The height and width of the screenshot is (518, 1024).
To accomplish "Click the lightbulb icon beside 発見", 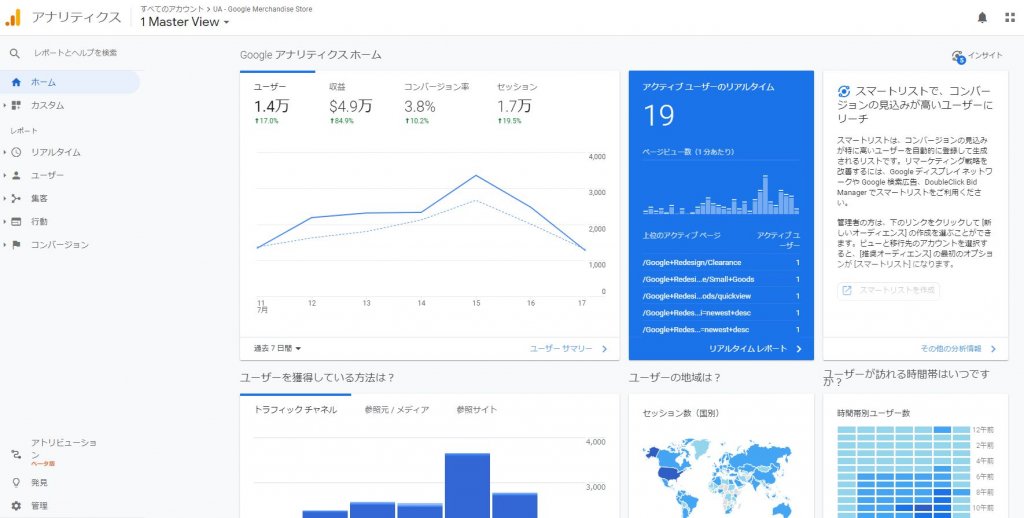I will click(x=16, y=483).
